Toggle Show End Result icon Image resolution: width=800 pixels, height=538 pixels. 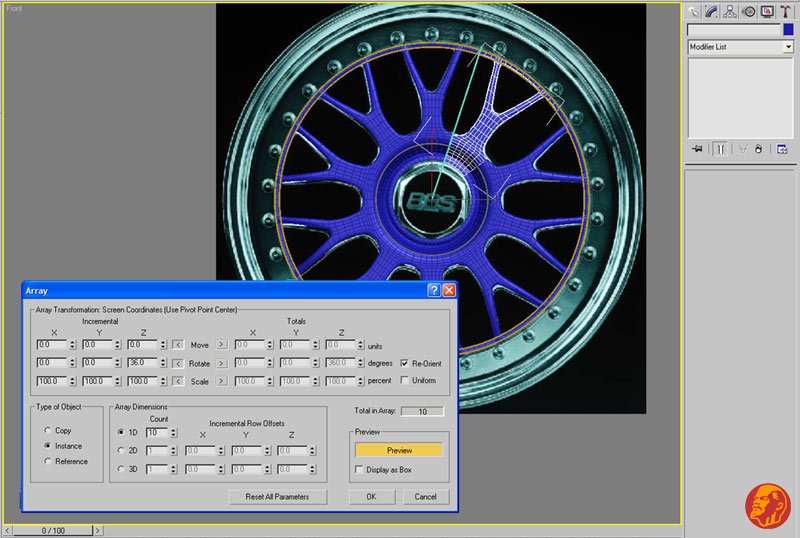pos(720,149)
